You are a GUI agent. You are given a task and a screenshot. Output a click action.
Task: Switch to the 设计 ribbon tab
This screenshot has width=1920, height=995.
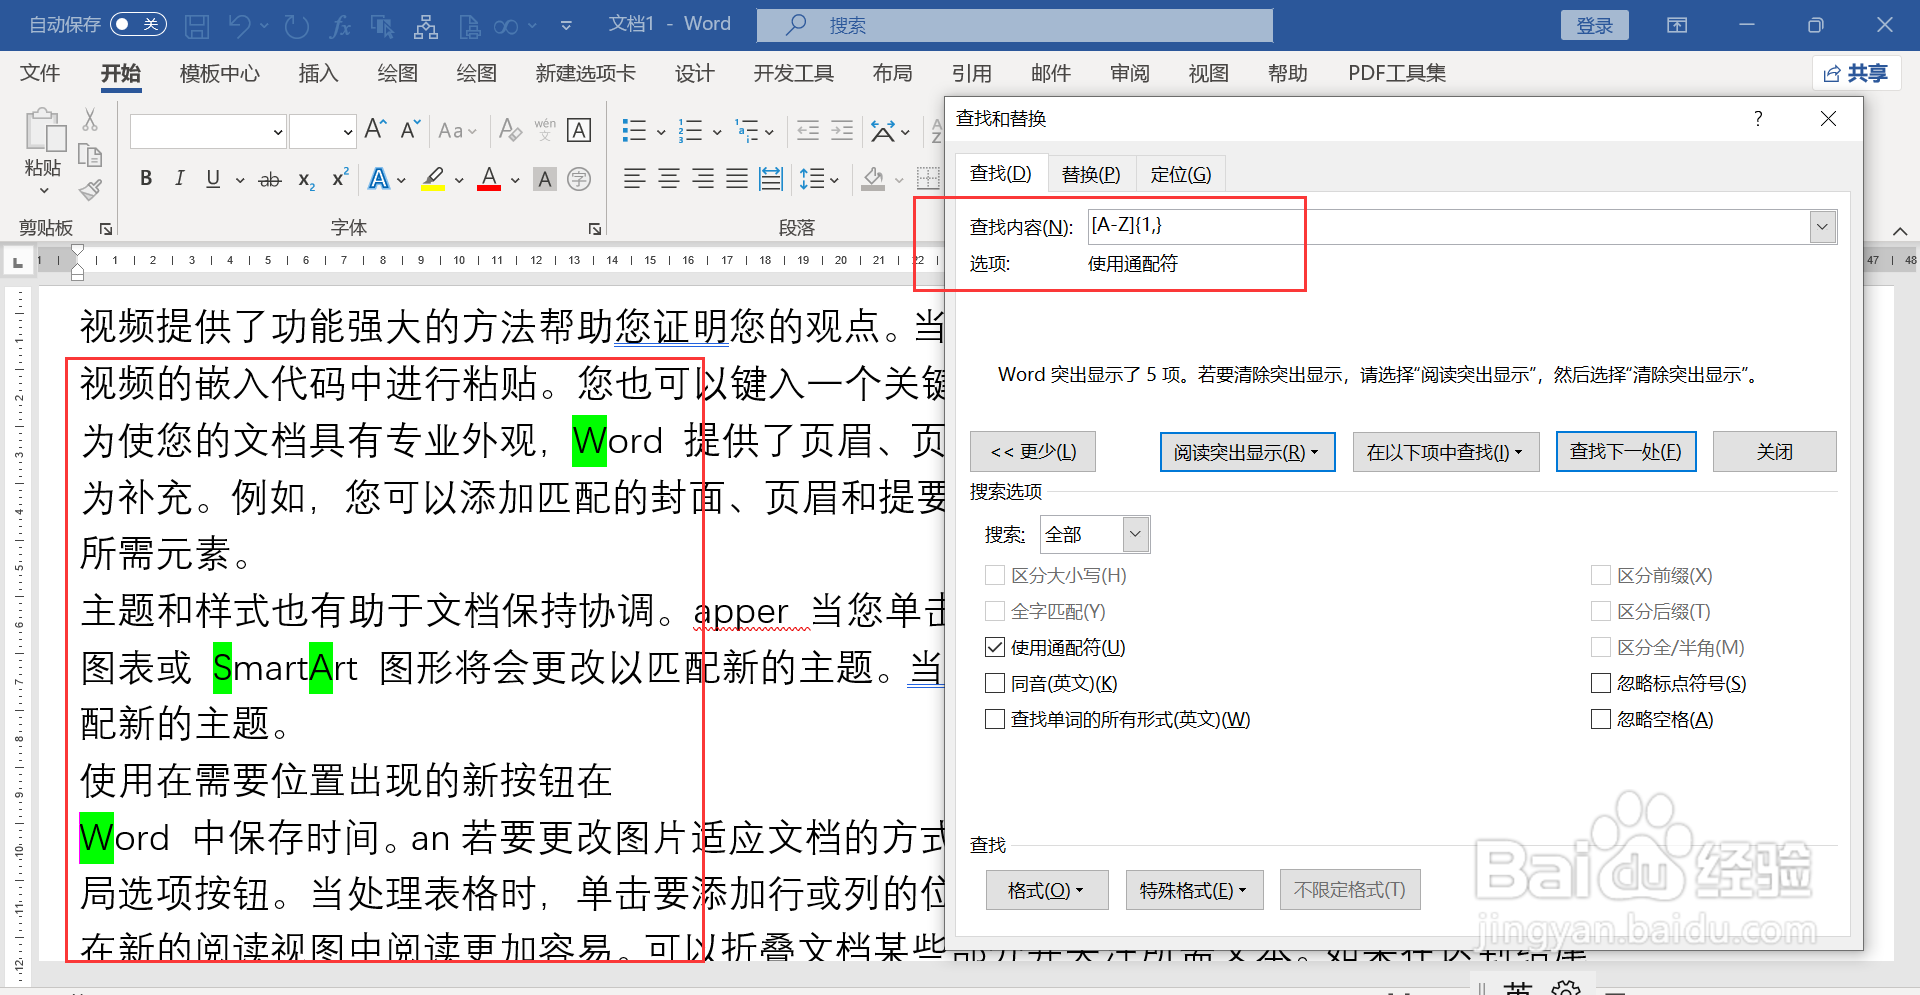coord(694,73)
